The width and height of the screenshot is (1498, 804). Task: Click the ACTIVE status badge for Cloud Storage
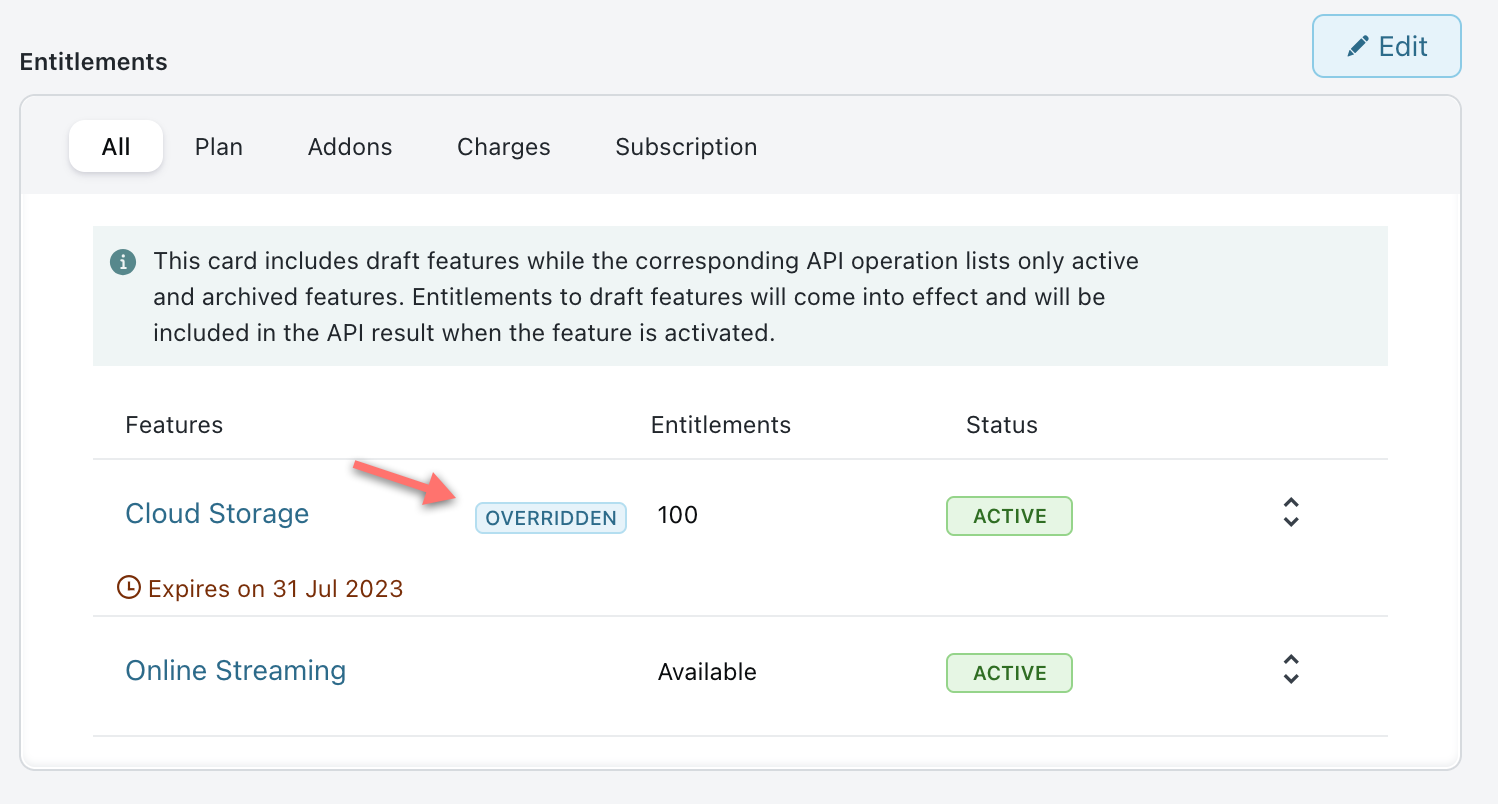click(1009, 516)
